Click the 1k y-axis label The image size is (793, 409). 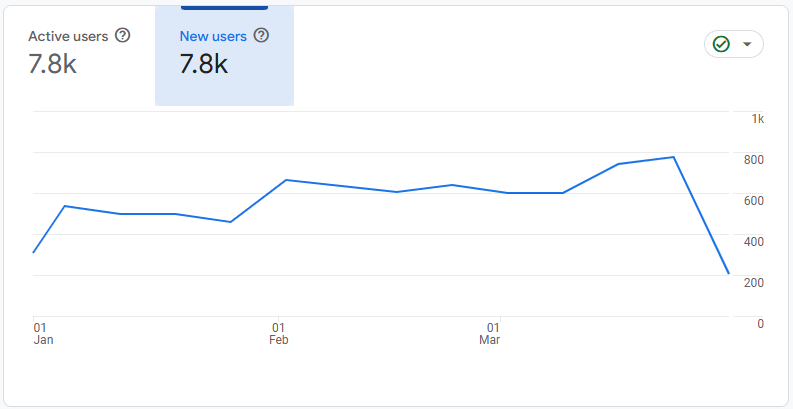click(758, 119)
